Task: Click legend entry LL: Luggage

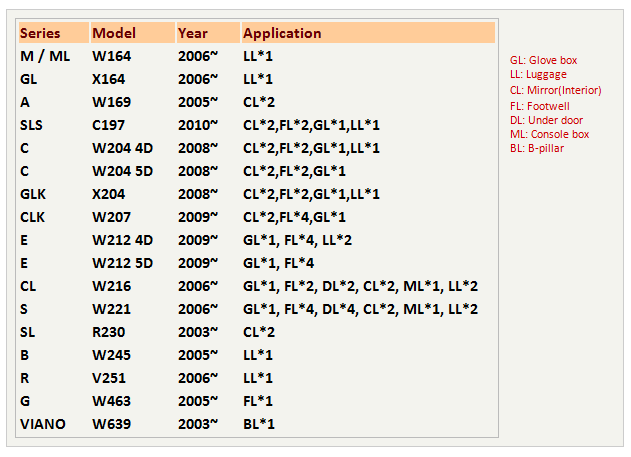Action: click(538, 74)
